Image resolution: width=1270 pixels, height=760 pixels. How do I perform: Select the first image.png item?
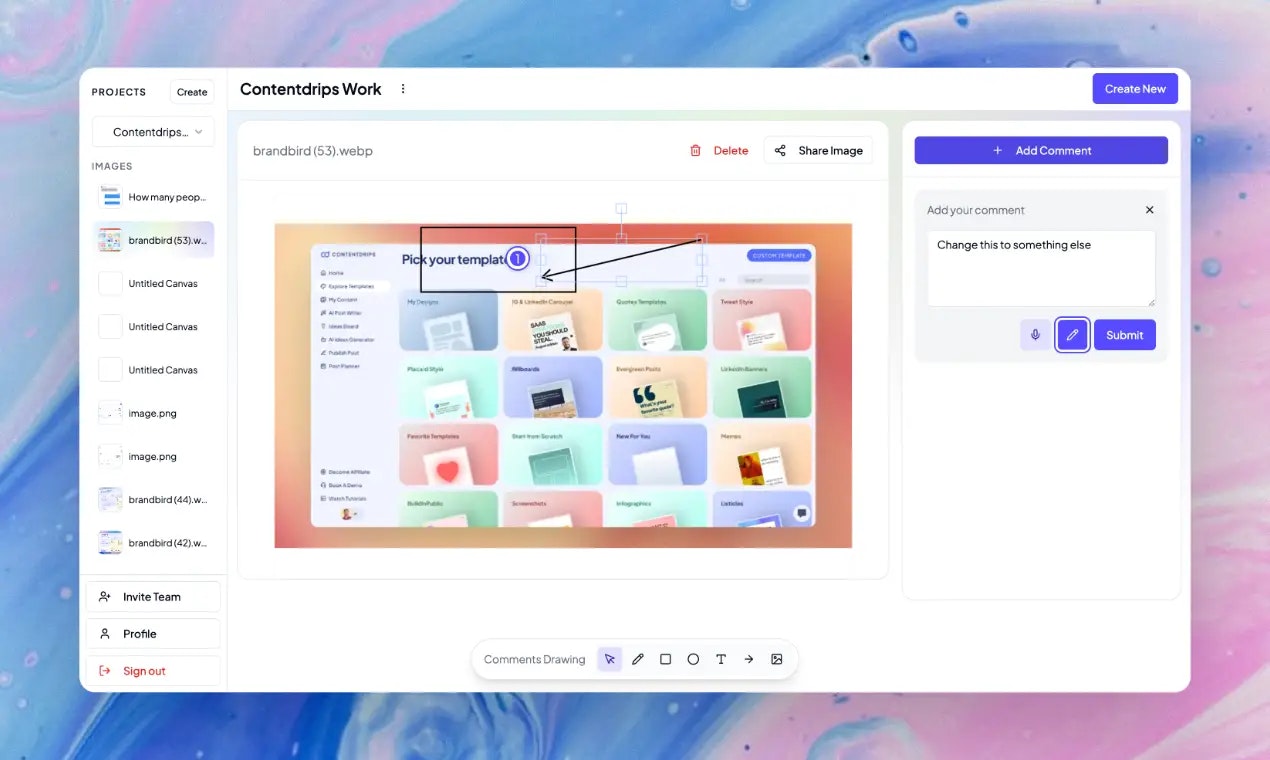153,413
